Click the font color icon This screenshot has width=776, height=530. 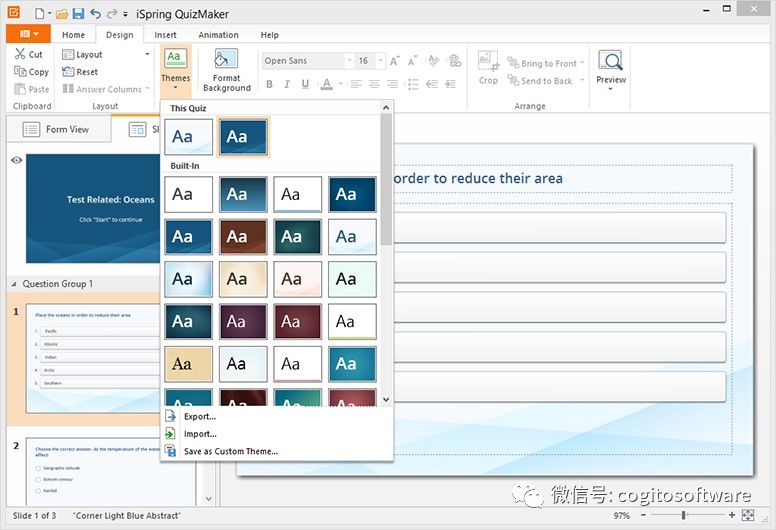click(327, 84)
